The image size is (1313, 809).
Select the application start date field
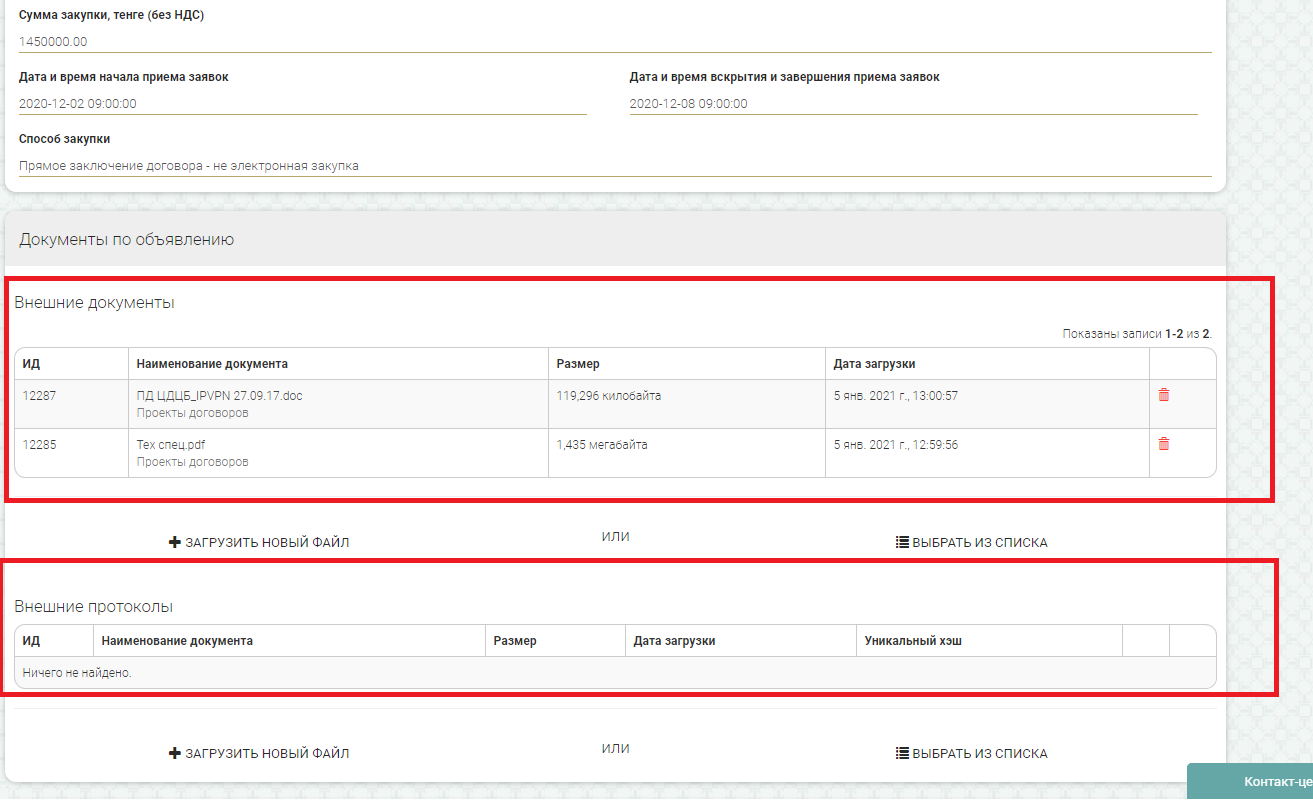[302, 104]
